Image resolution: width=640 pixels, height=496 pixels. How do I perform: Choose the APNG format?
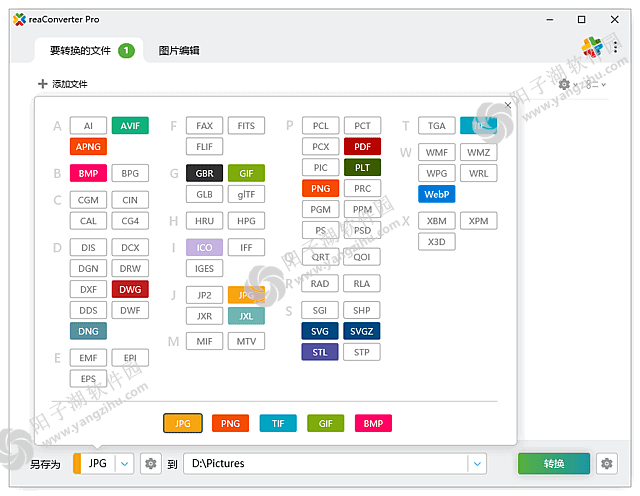point(88,147)
